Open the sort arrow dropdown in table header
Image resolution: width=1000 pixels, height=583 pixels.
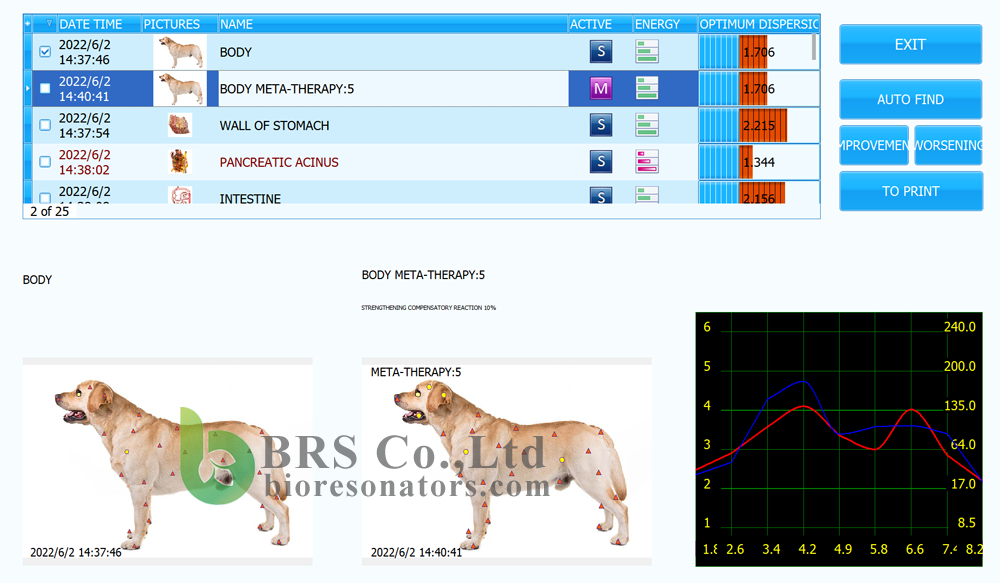coord(48,24)
